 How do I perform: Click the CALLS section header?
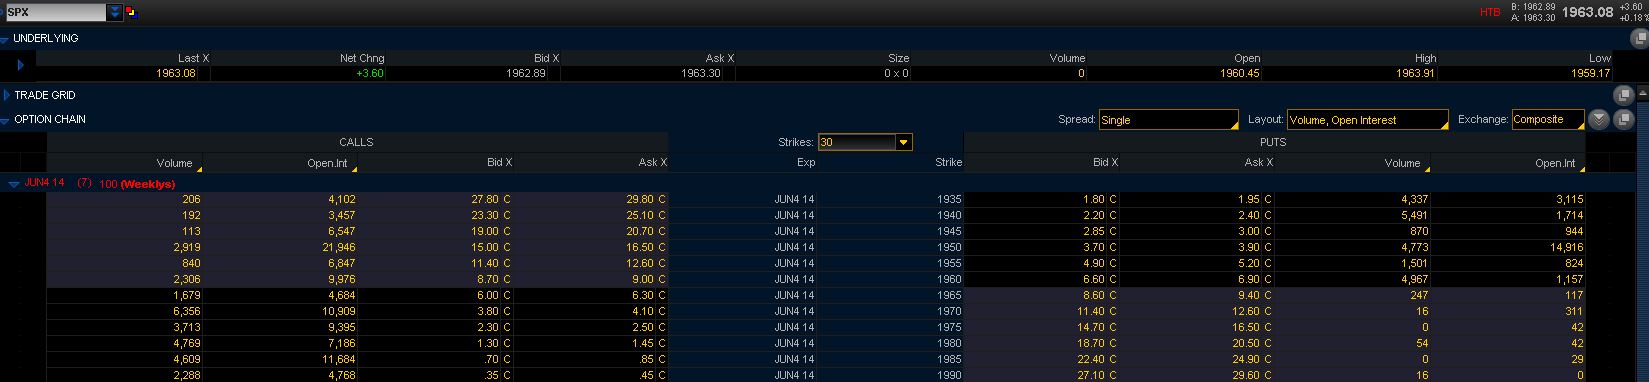[x=357, y=142]
